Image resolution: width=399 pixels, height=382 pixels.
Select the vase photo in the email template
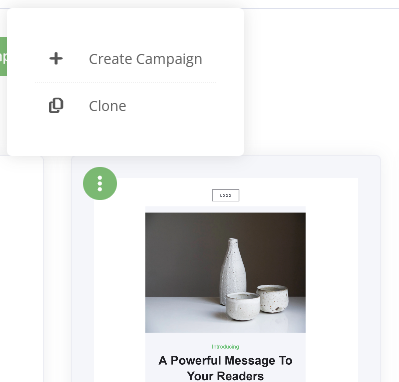[225, 273]
